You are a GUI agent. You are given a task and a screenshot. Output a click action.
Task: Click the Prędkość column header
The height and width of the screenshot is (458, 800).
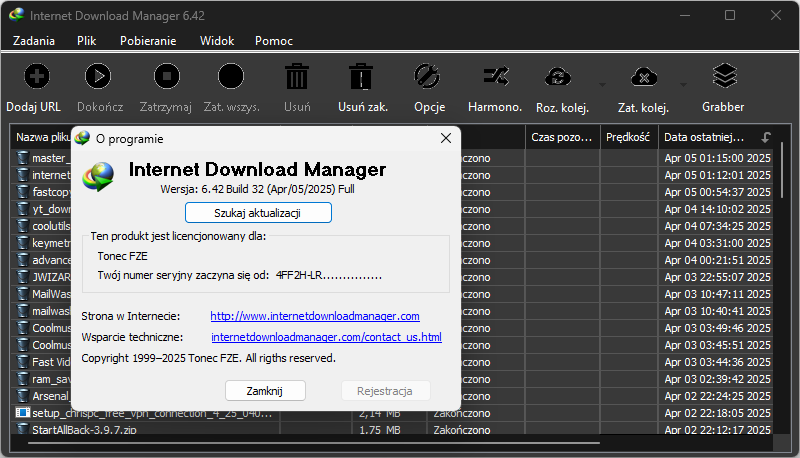pyautogui.click(x=629, y=137)
